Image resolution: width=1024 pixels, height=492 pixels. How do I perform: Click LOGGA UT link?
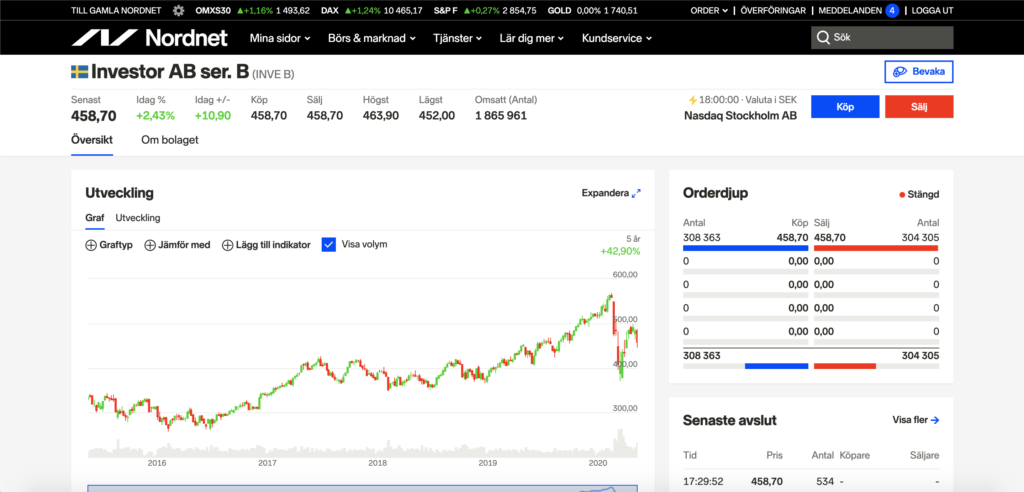(933, 10)
